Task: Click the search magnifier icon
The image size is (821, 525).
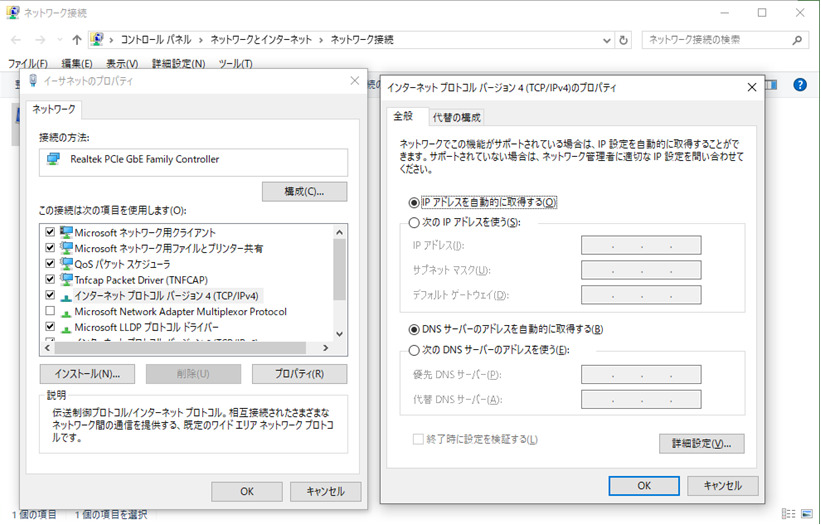Action: click(x=797, y=40)
